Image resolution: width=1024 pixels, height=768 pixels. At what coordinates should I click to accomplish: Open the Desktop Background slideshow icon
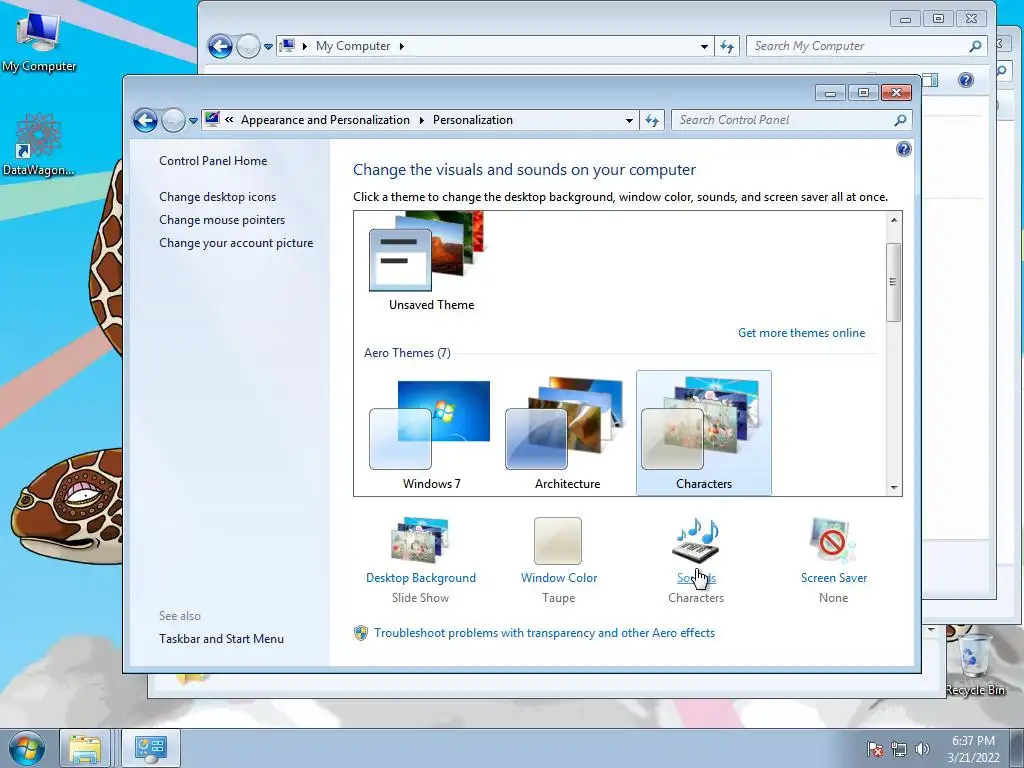click(x=420, y=540)
